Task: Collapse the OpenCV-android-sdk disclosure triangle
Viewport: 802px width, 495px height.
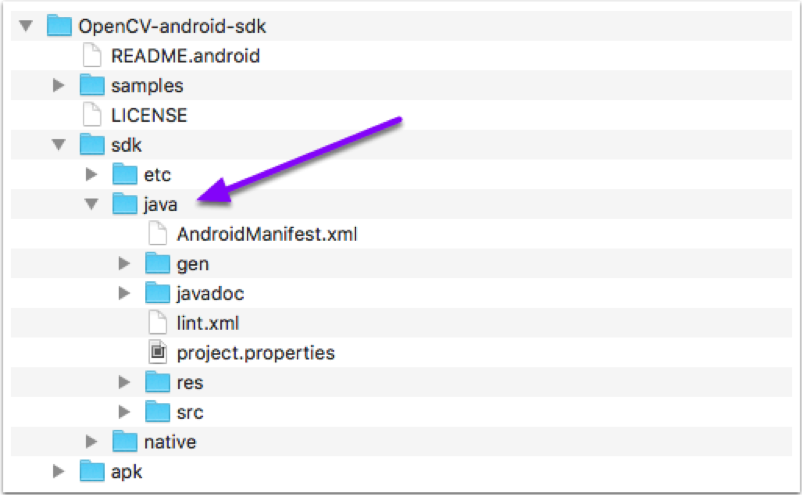Action: pos(26,26)
